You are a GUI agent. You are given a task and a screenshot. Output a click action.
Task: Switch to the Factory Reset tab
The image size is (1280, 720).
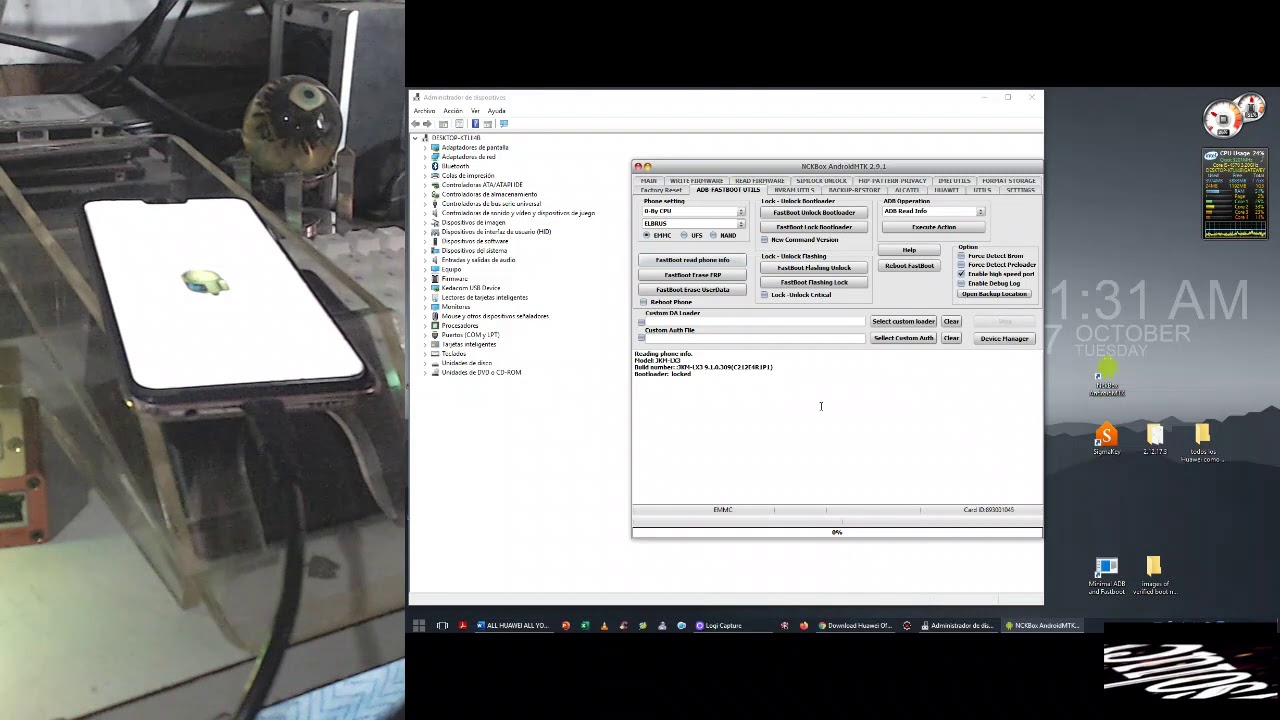point(661,190)
